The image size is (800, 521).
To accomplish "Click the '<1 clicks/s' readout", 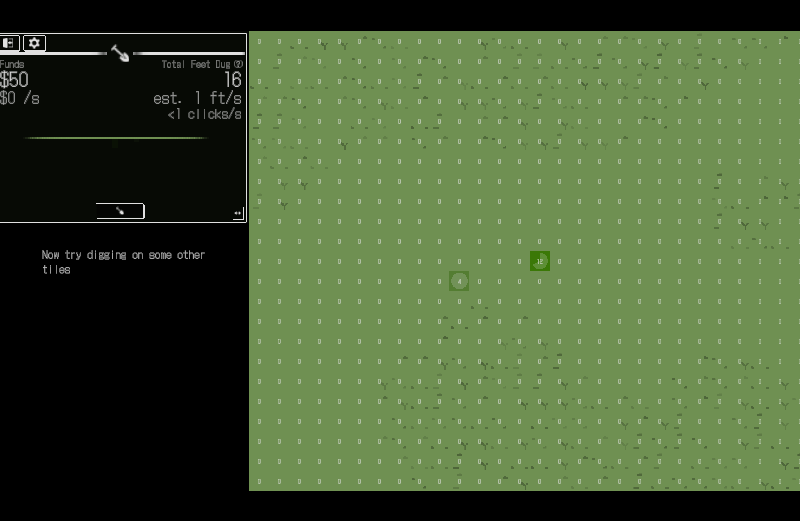I will click(204, 115).
